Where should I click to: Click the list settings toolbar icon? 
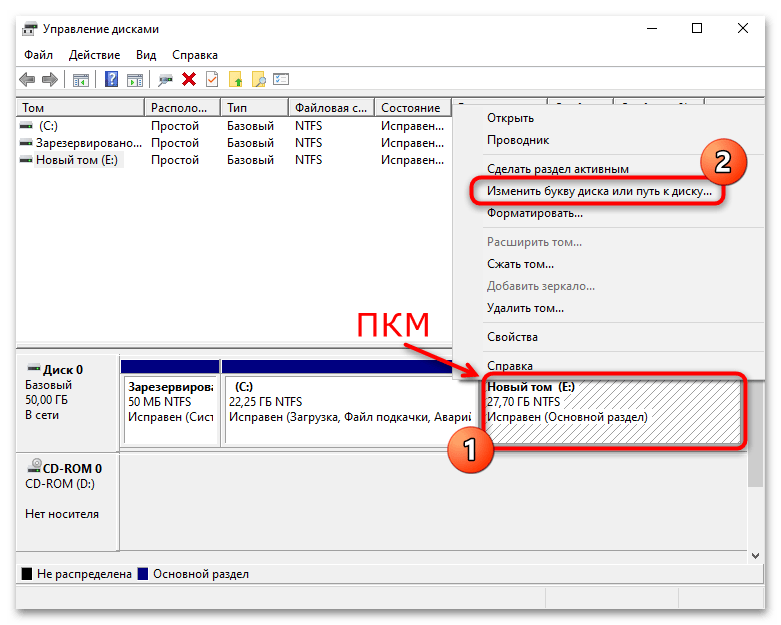(x=281, y=79)
